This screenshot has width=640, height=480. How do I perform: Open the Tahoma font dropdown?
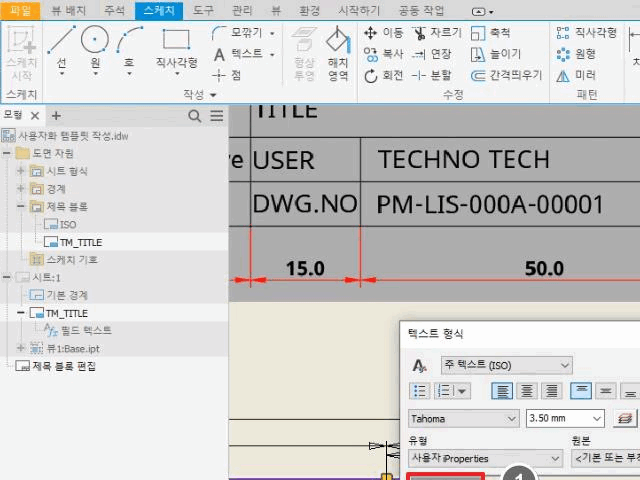click(x=464, y=419)
